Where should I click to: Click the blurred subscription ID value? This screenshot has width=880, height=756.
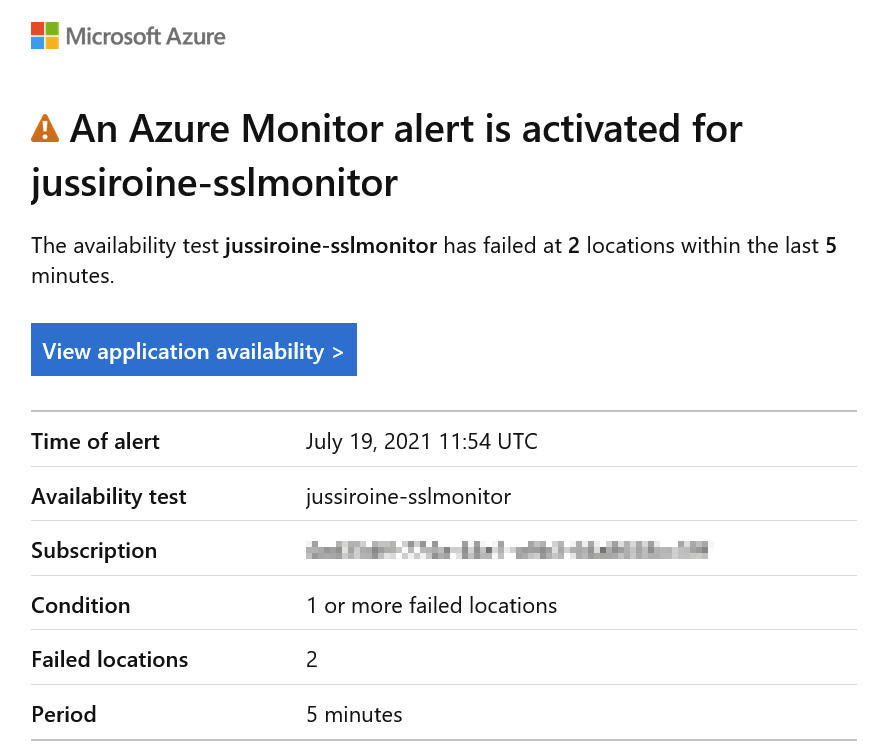coord(507,550)
